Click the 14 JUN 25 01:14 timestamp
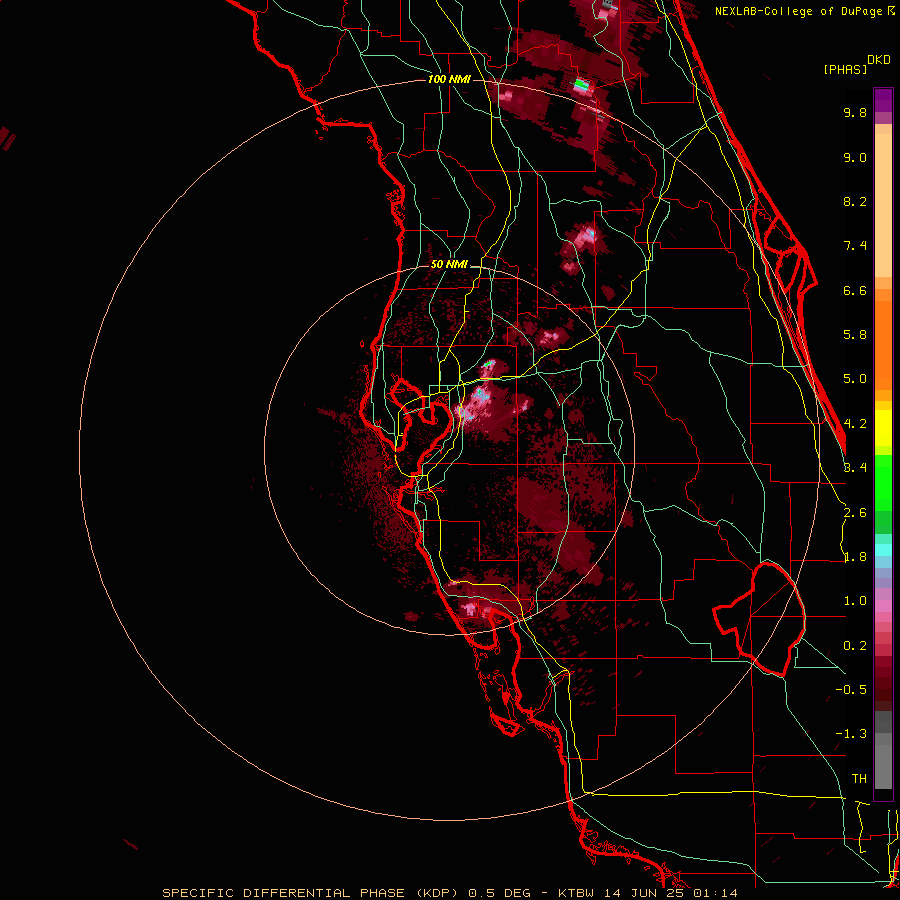Screen dimensions: 900x900 click(669, 893)
